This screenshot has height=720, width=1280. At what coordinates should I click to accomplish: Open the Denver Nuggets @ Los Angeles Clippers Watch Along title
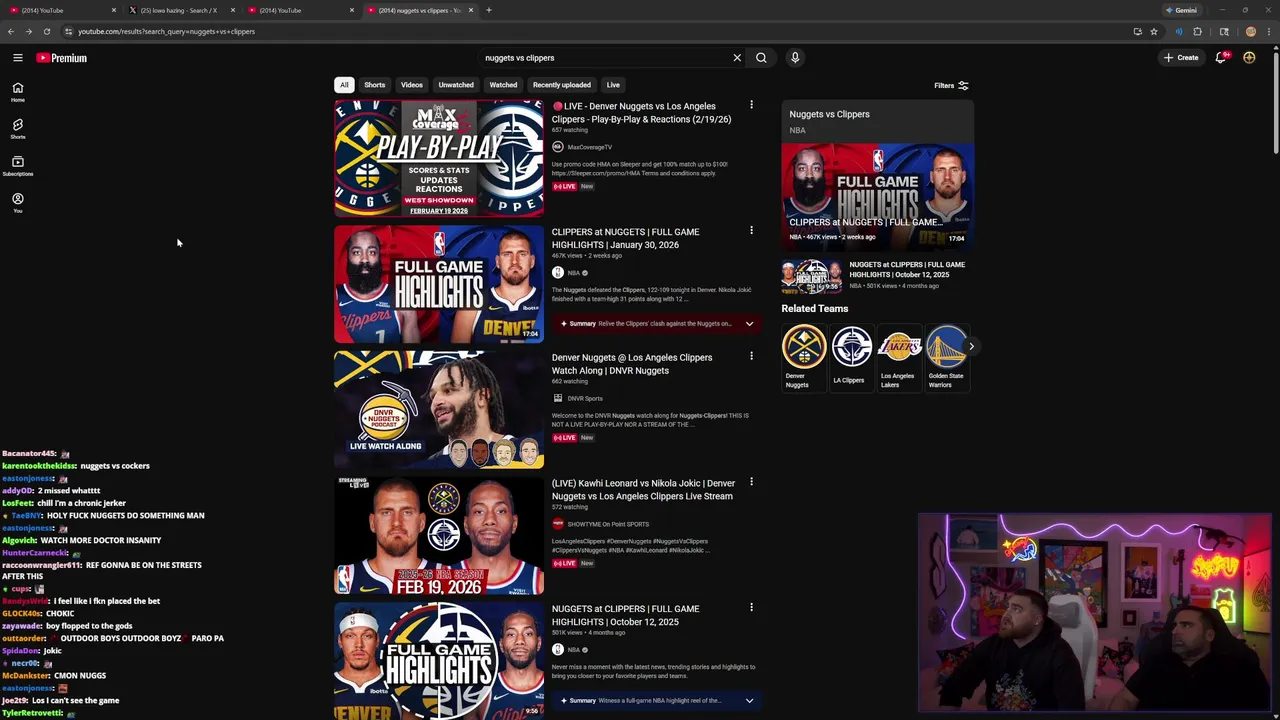pos(632,364)
